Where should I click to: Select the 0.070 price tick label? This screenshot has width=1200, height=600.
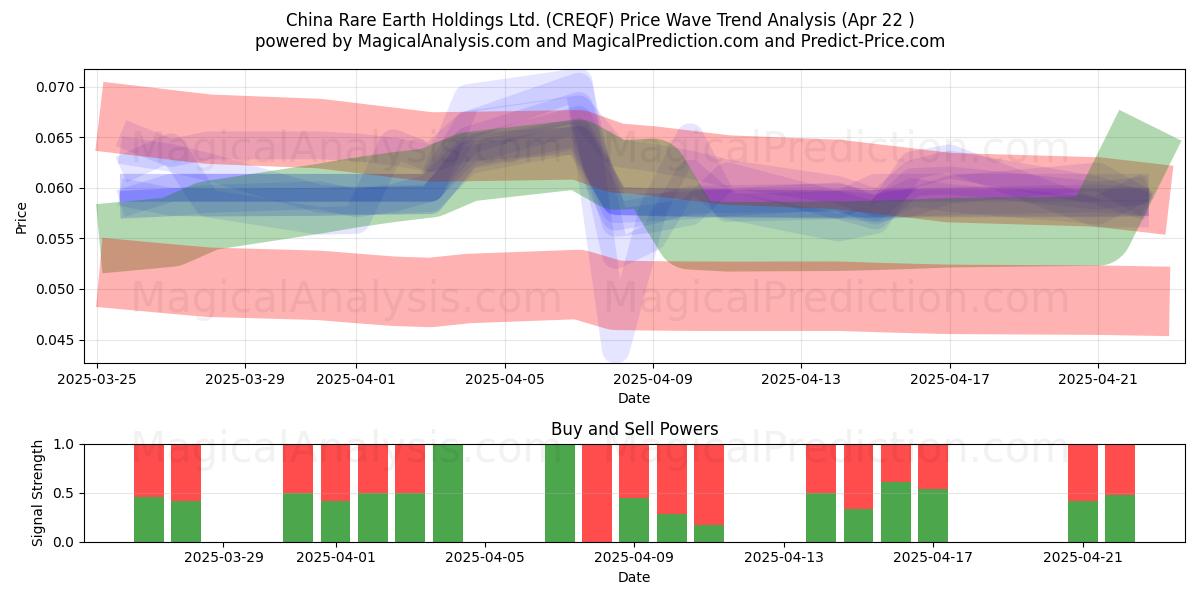click(55, 87)
